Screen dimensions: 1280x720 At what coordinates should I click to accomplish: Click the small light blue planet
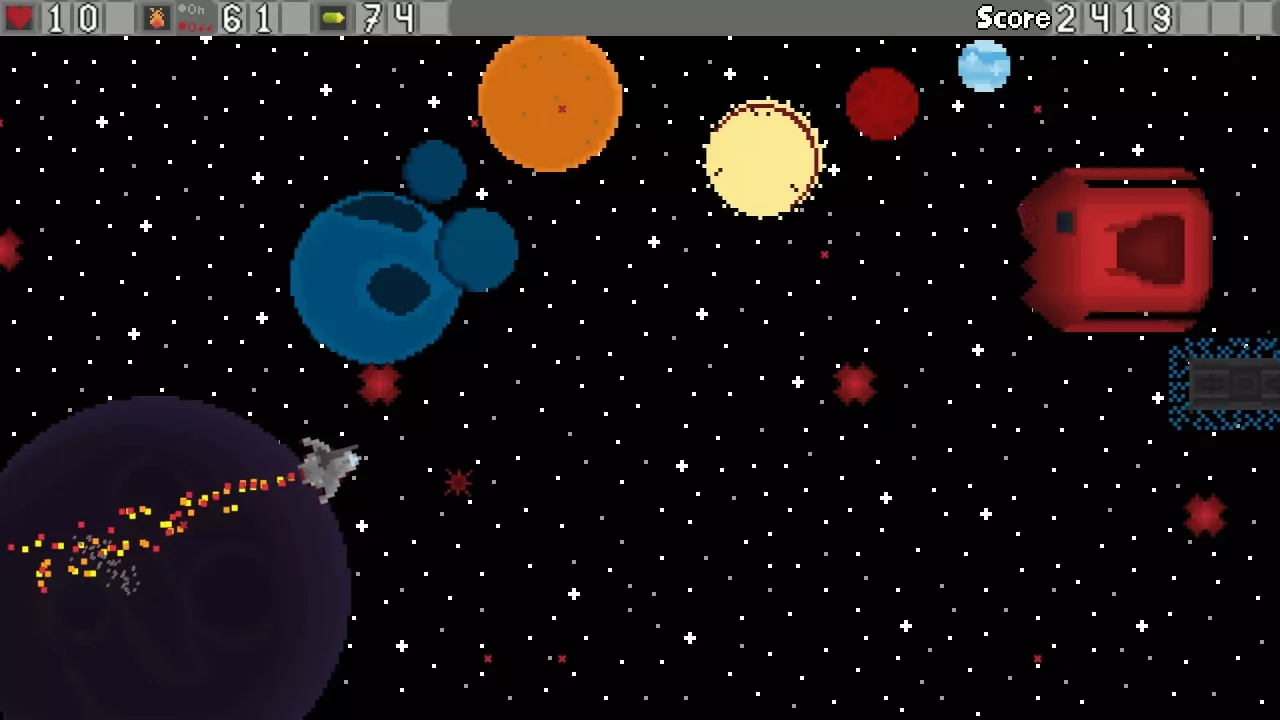click(984, 66)
